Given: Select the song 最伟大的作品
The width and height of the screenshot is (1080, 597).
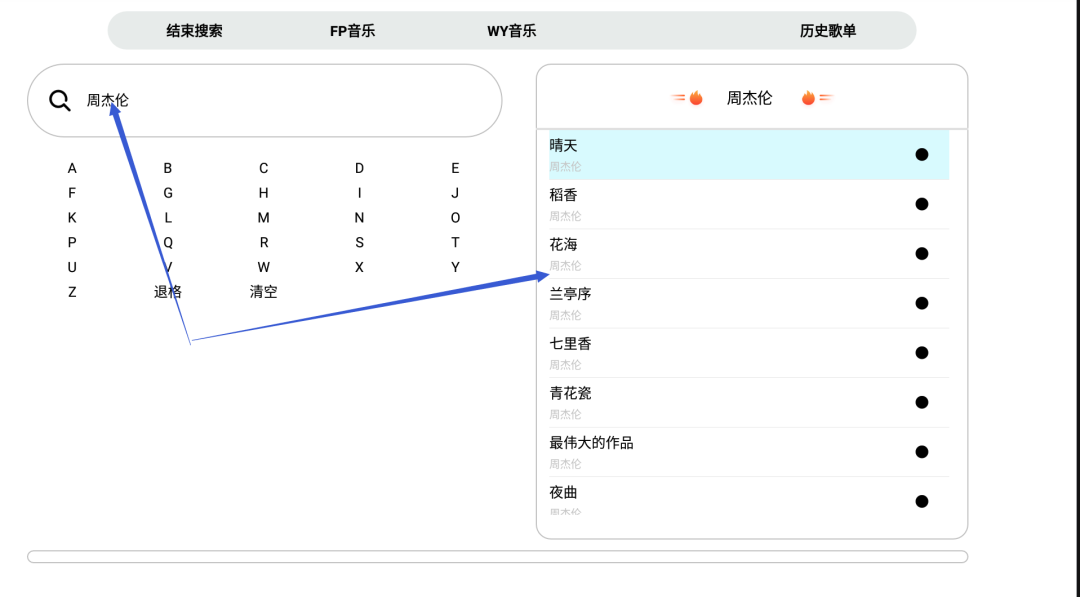Looking at the screenshot, I should (749, 452).
